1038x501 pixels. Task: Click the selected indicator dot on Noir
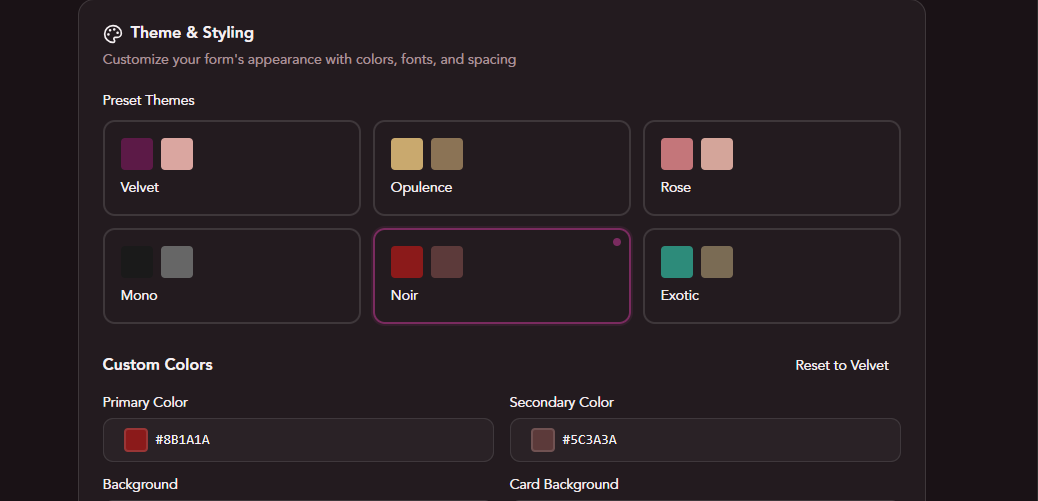point(617,242)
